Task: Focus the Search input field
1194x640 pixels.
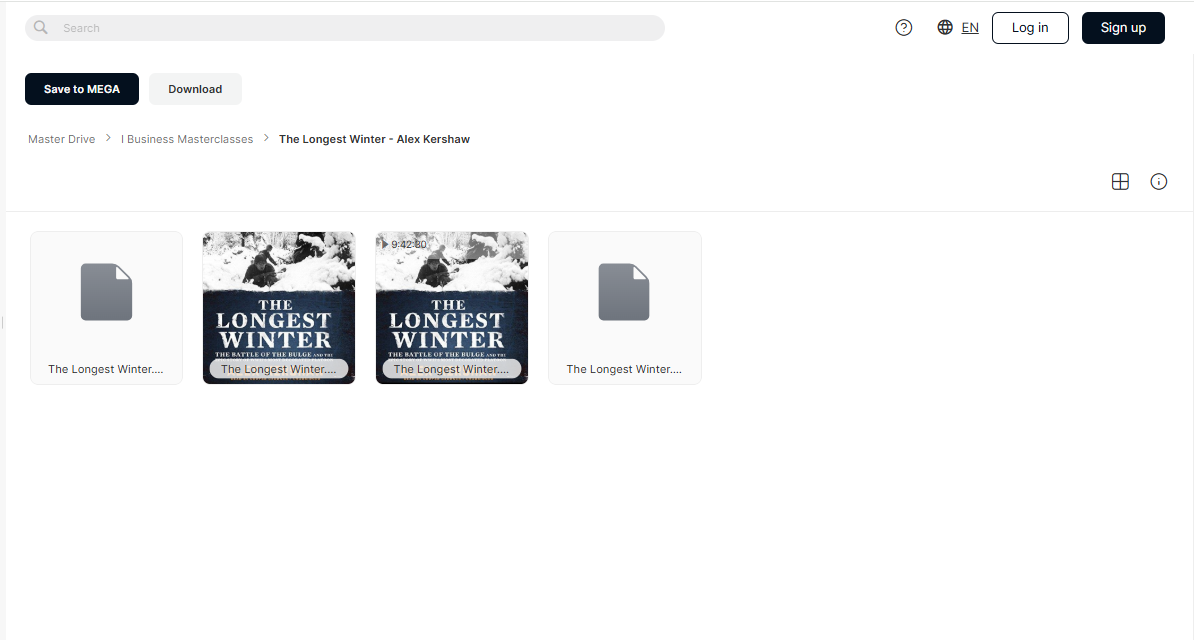Action: point(344,28)
